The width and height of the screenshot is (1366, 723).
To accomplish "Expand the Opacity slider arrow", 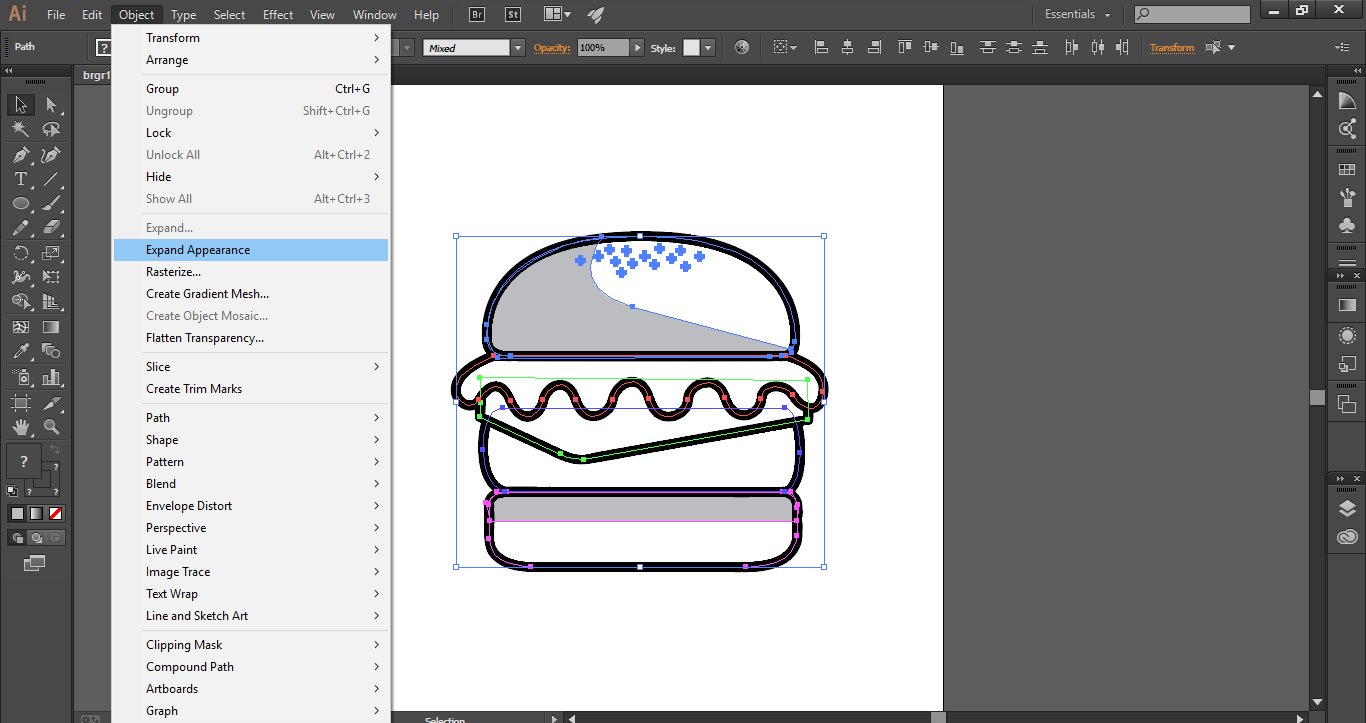I will 637,48.
